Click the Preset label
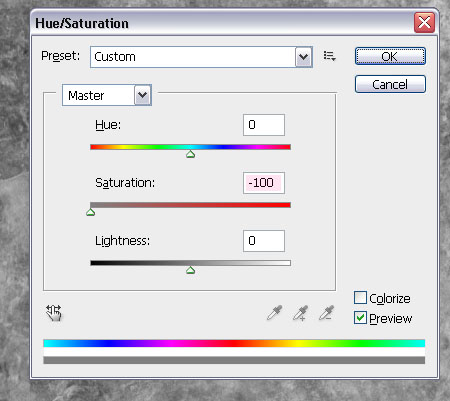Screen dimensions: 450x401 click(61, 56)
